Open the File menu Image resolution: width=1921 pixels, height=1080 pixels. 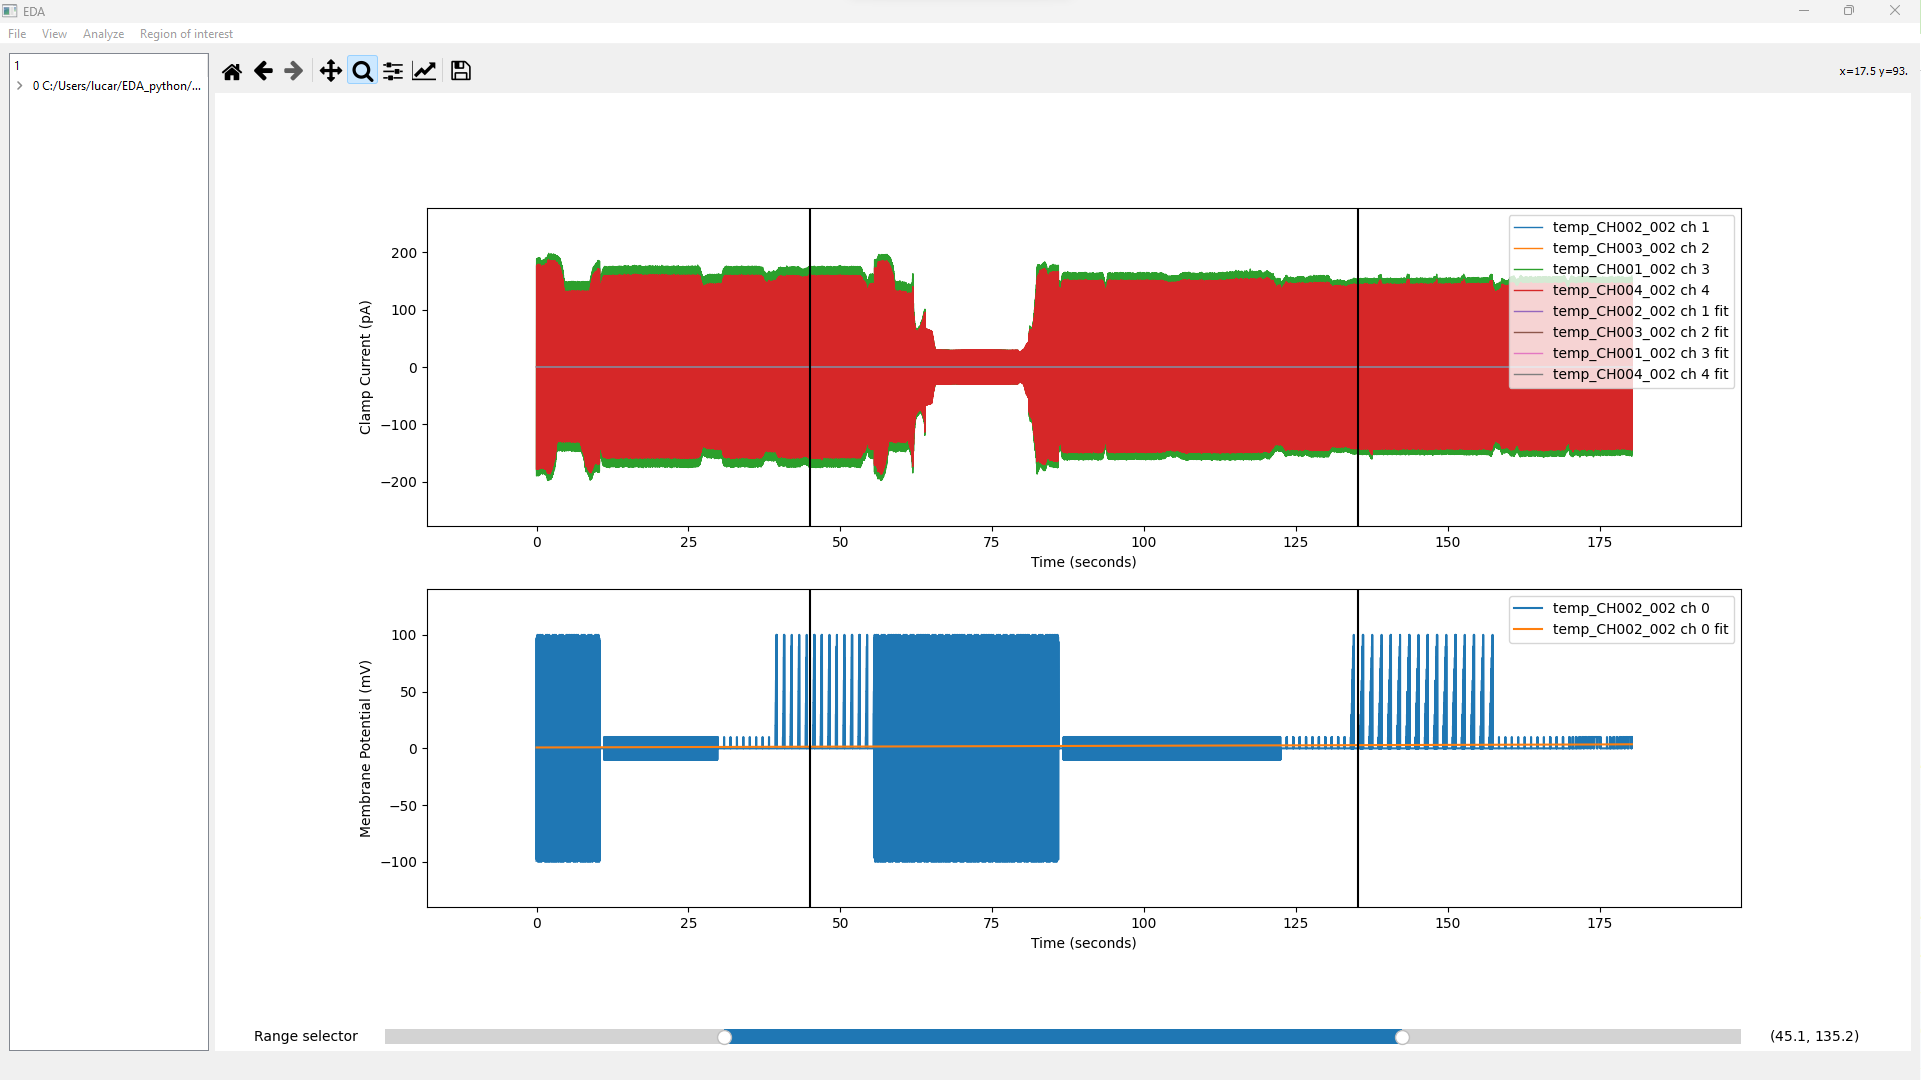point(17,34)
